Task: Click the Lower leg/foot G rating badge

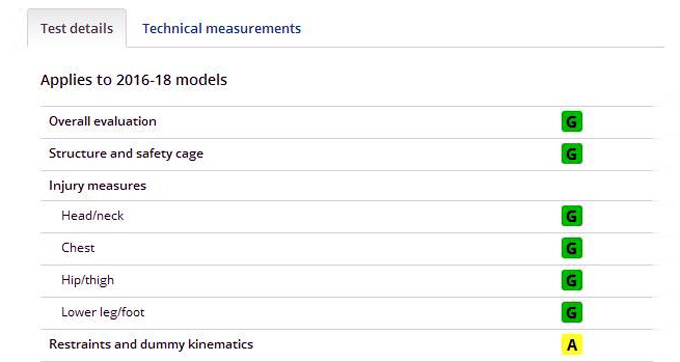Action: click(x=572, y=313)
